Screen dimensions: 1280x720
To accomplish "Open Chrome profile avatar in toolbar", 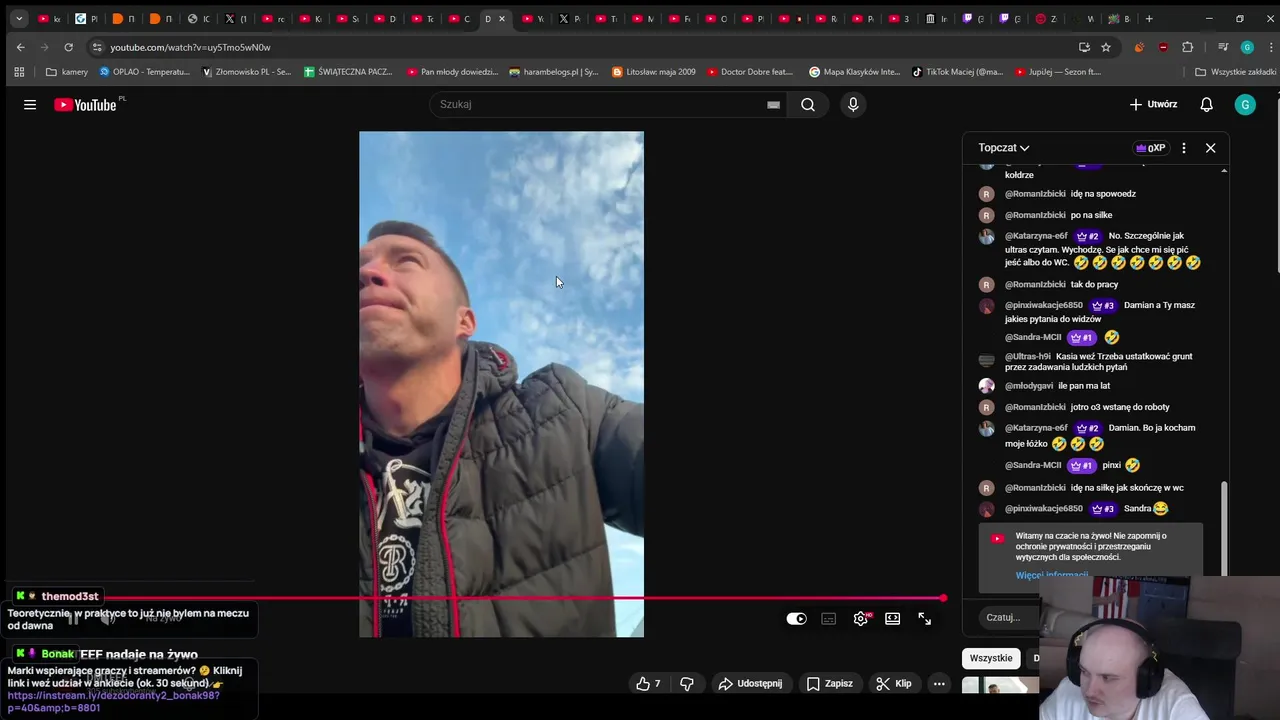I will (1247, 47).
